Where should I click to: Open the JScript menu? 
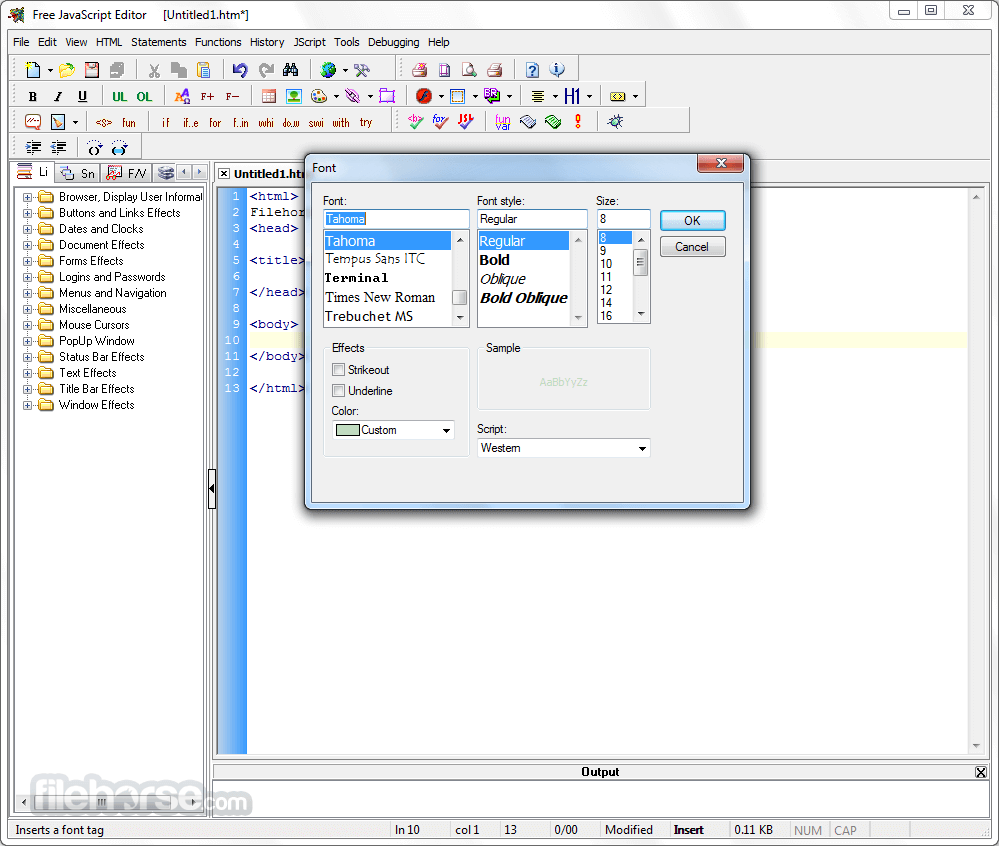point(309,42)
